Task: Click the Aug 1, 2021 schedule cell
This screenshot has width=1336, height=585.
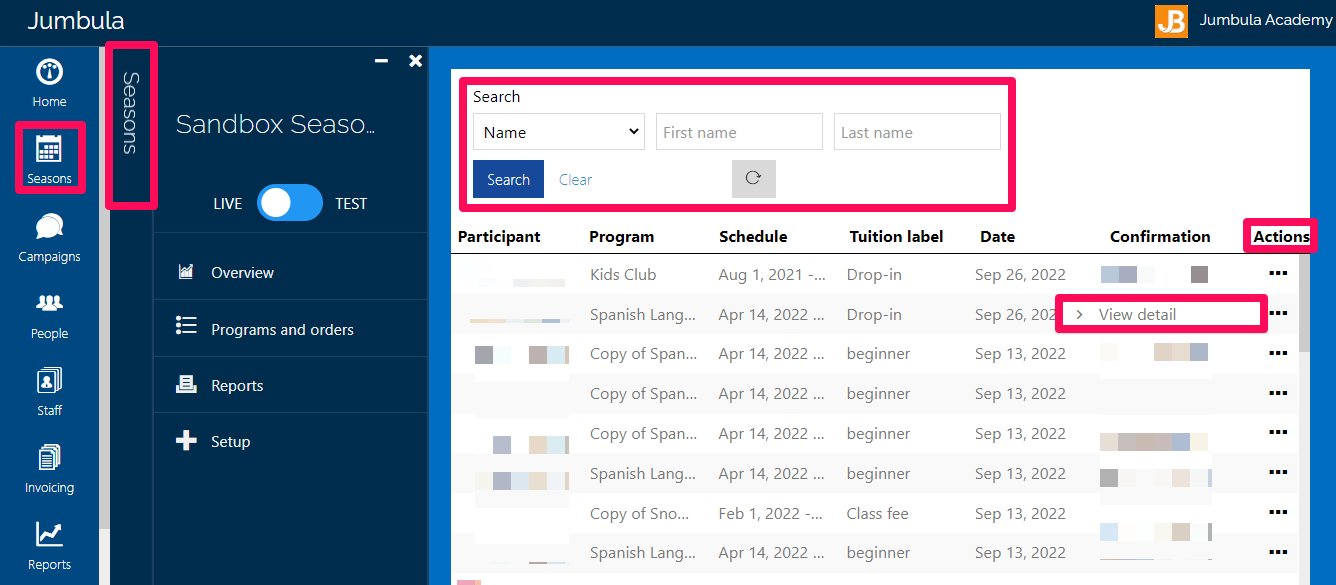Action: (x=772, y=274)
